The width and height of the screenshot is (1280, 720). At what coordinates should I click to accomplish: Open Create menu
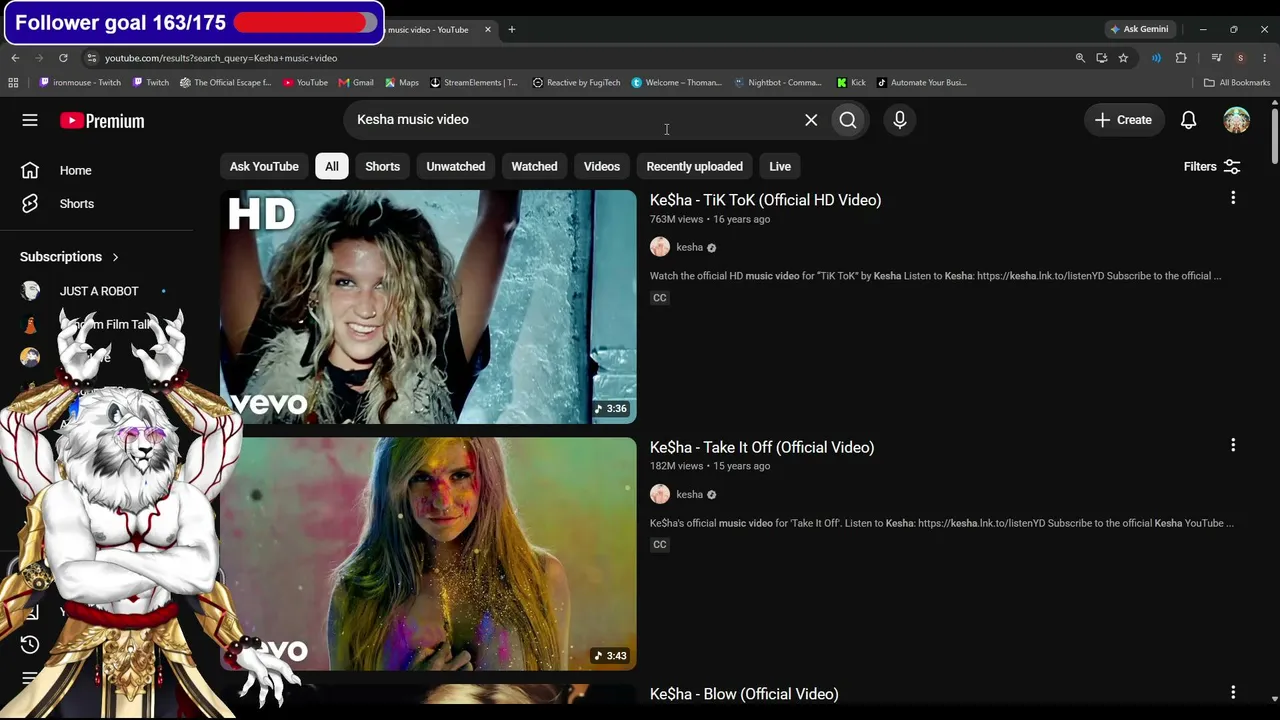pyautogui.click(x=1124, y=120)
